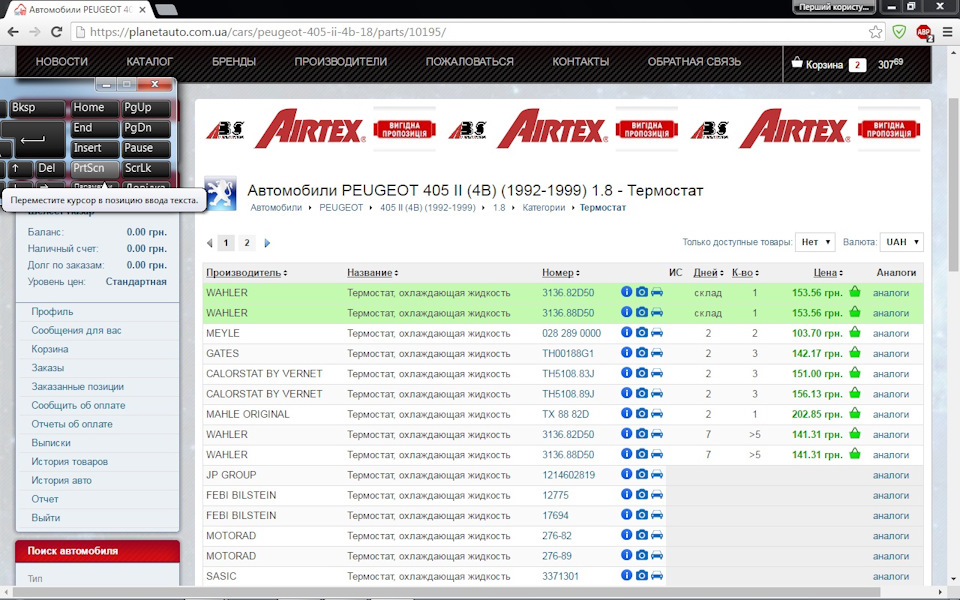Open info icon for CALORSTAT TH5108.89J
Screen dimensions: 960x600
click(x=626, y=393)
